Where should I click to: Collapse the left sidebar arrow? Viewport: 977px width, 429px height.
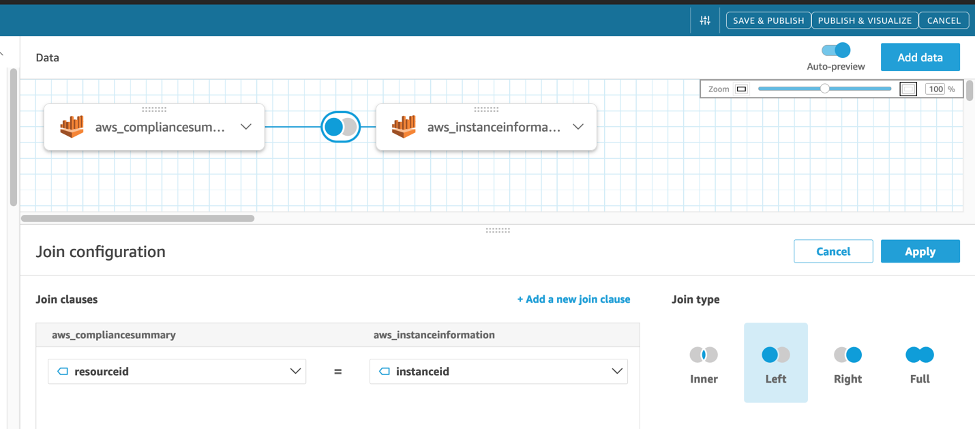2,55
